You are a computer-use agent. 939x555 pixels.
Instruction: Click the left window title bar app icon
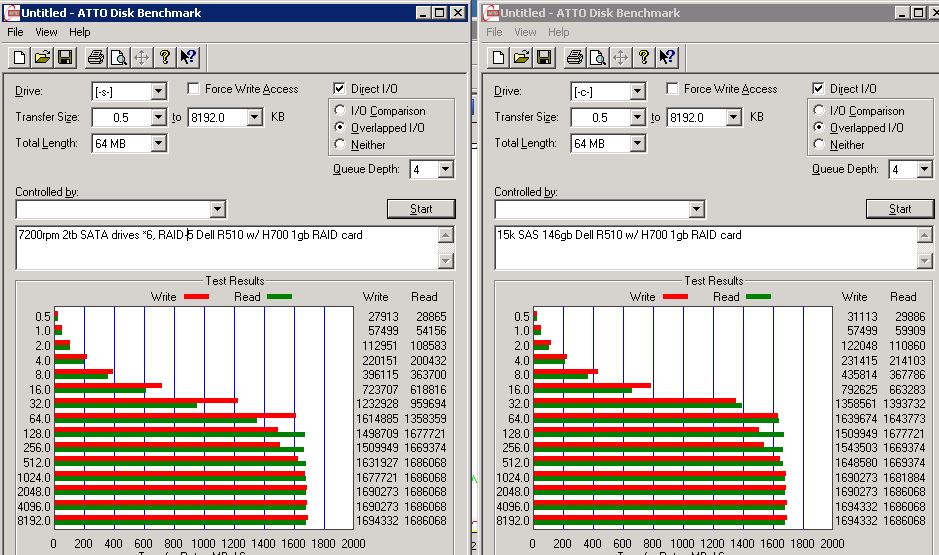(x=11, y=13)
